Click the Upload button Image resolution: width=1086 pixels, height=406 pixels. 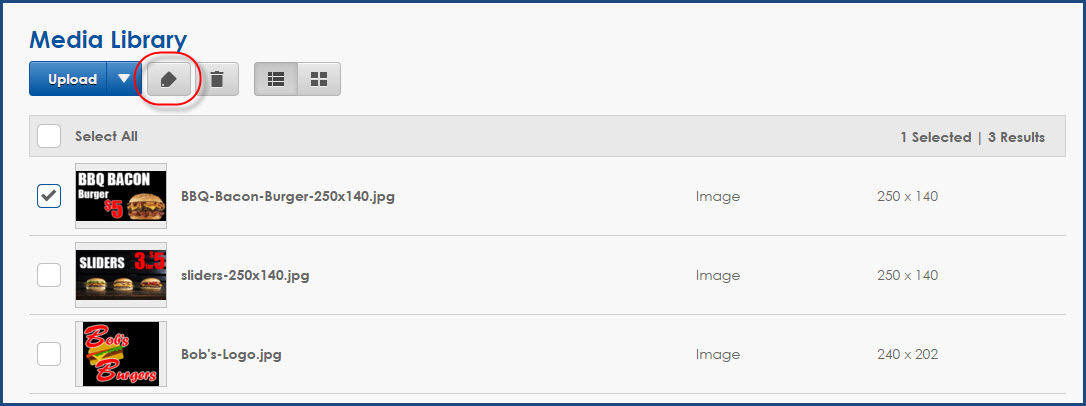72,80
